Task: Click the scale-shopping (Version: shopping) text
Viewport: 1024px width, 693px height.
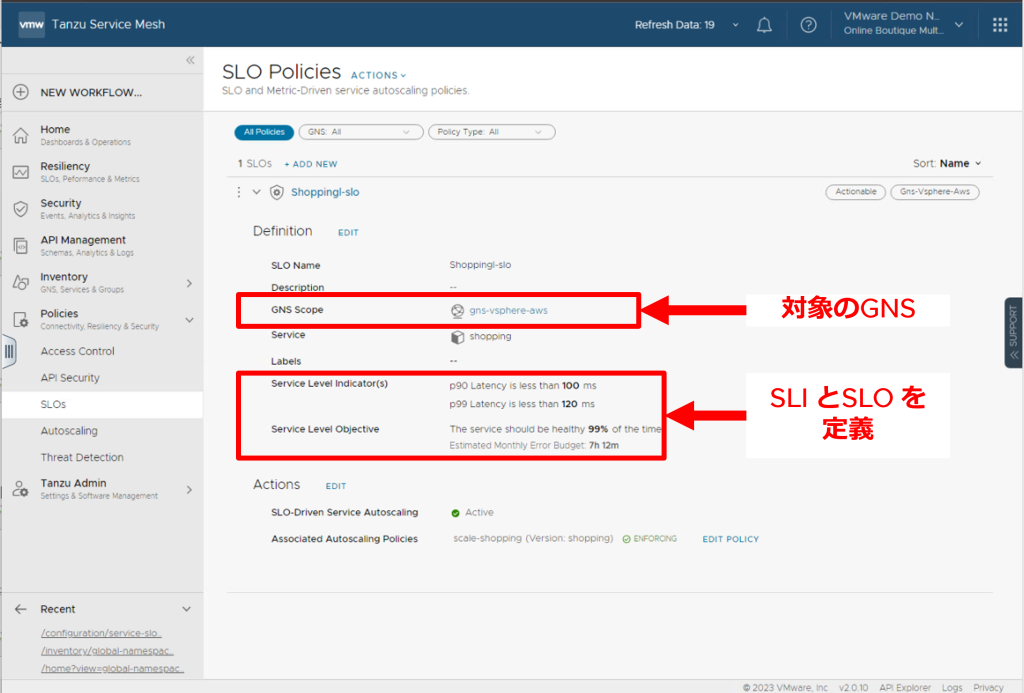Action: [534, 539]
